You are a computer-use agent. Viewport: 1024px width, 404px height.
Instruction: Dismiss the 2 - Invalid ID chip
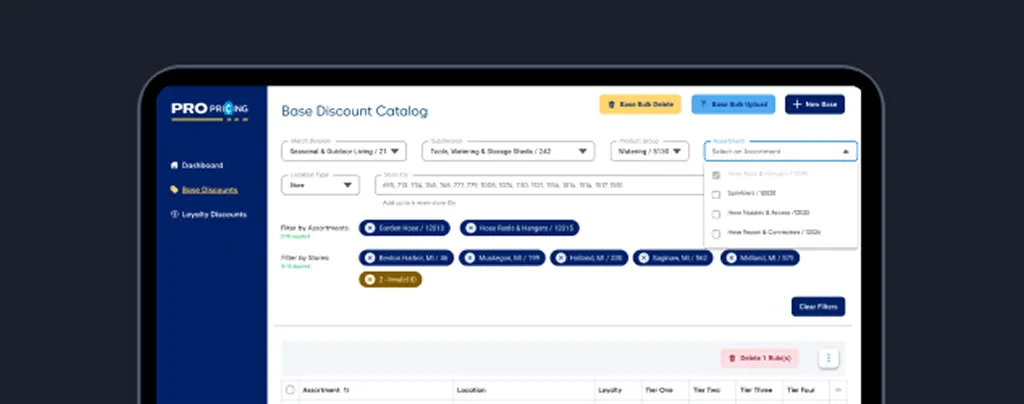[370, 279]
